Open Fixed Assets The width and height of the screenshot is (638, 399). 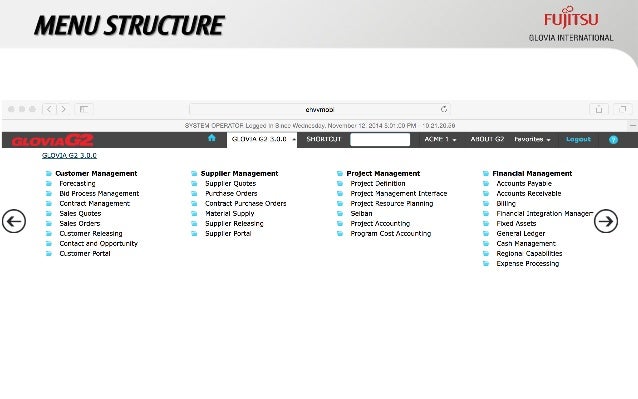coord(516,223)
